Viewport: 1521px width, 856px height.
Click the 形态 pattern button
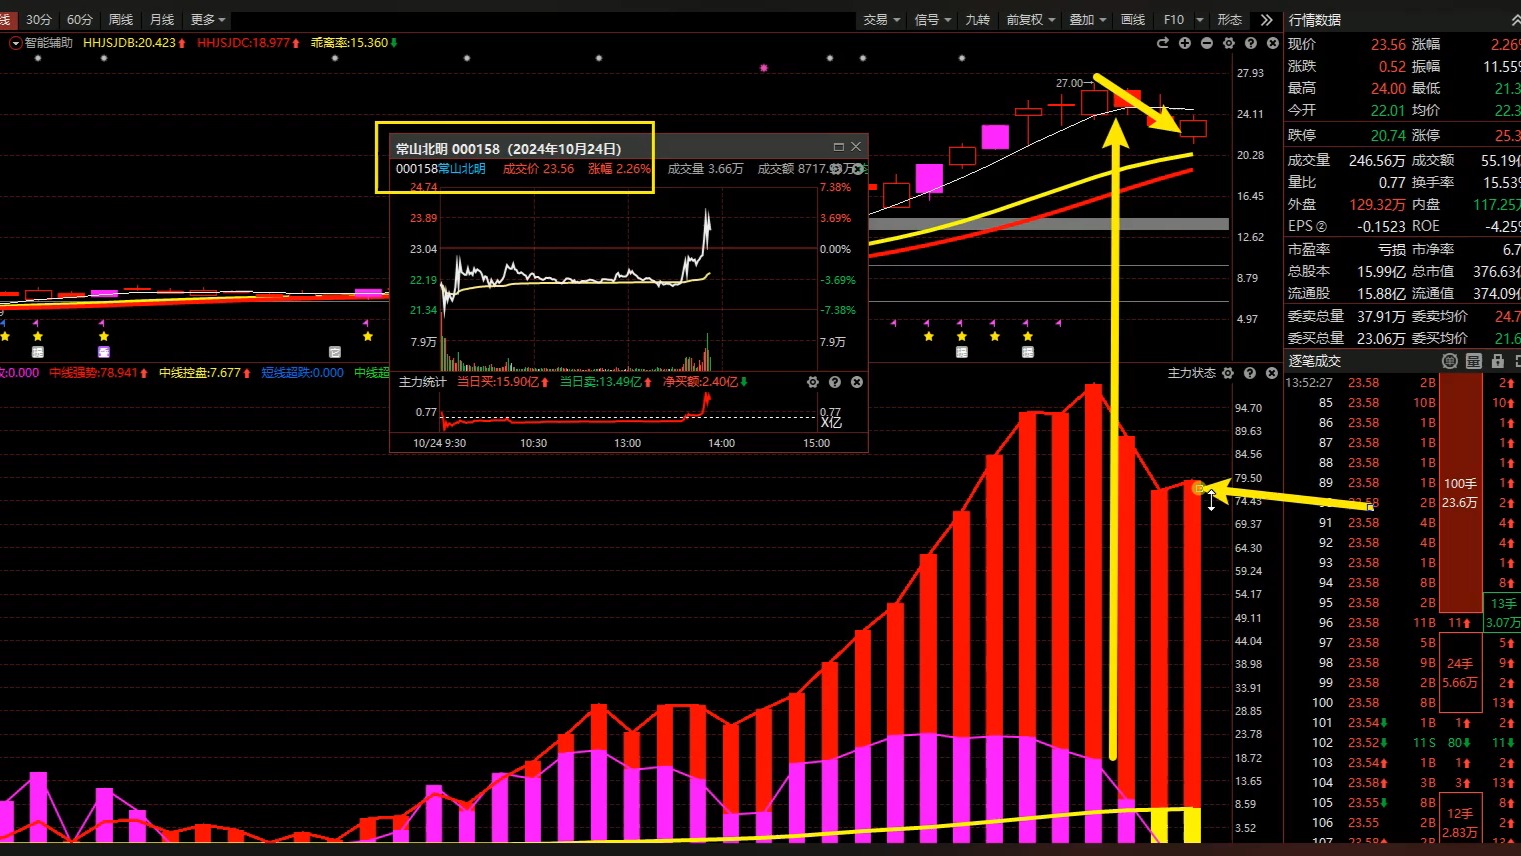1230,20
